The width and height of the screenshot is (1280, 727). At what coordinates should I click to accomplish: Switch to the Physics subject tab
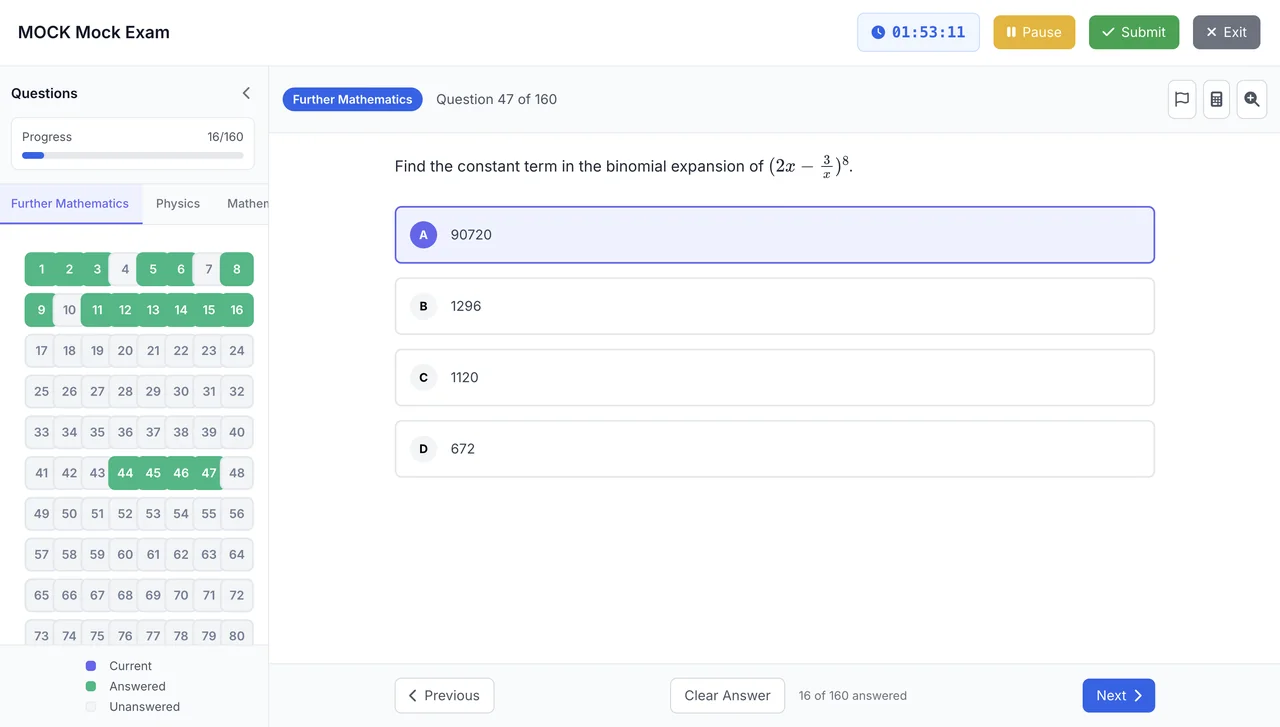pos(178,203)
